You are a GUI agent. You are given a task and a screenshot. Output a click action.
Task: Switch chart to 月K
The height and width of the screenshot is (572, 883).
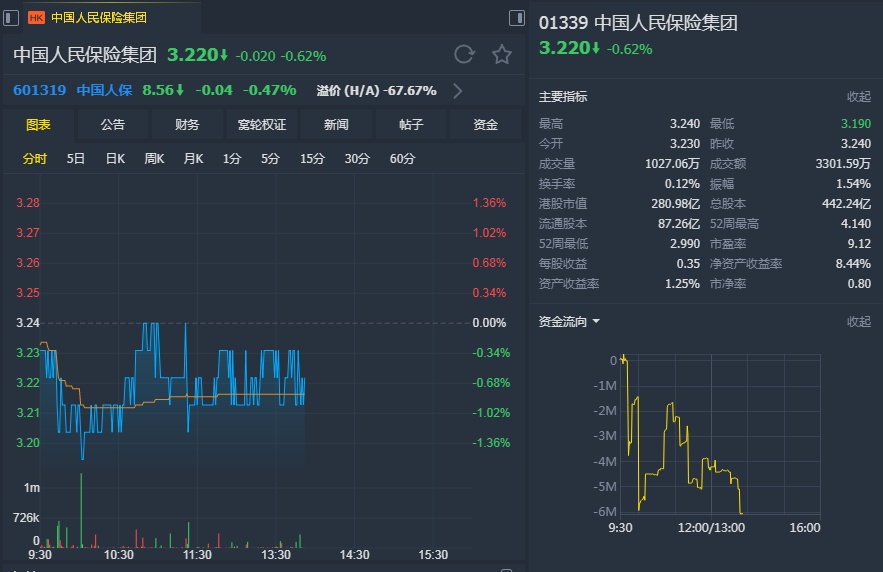point(193,159)
